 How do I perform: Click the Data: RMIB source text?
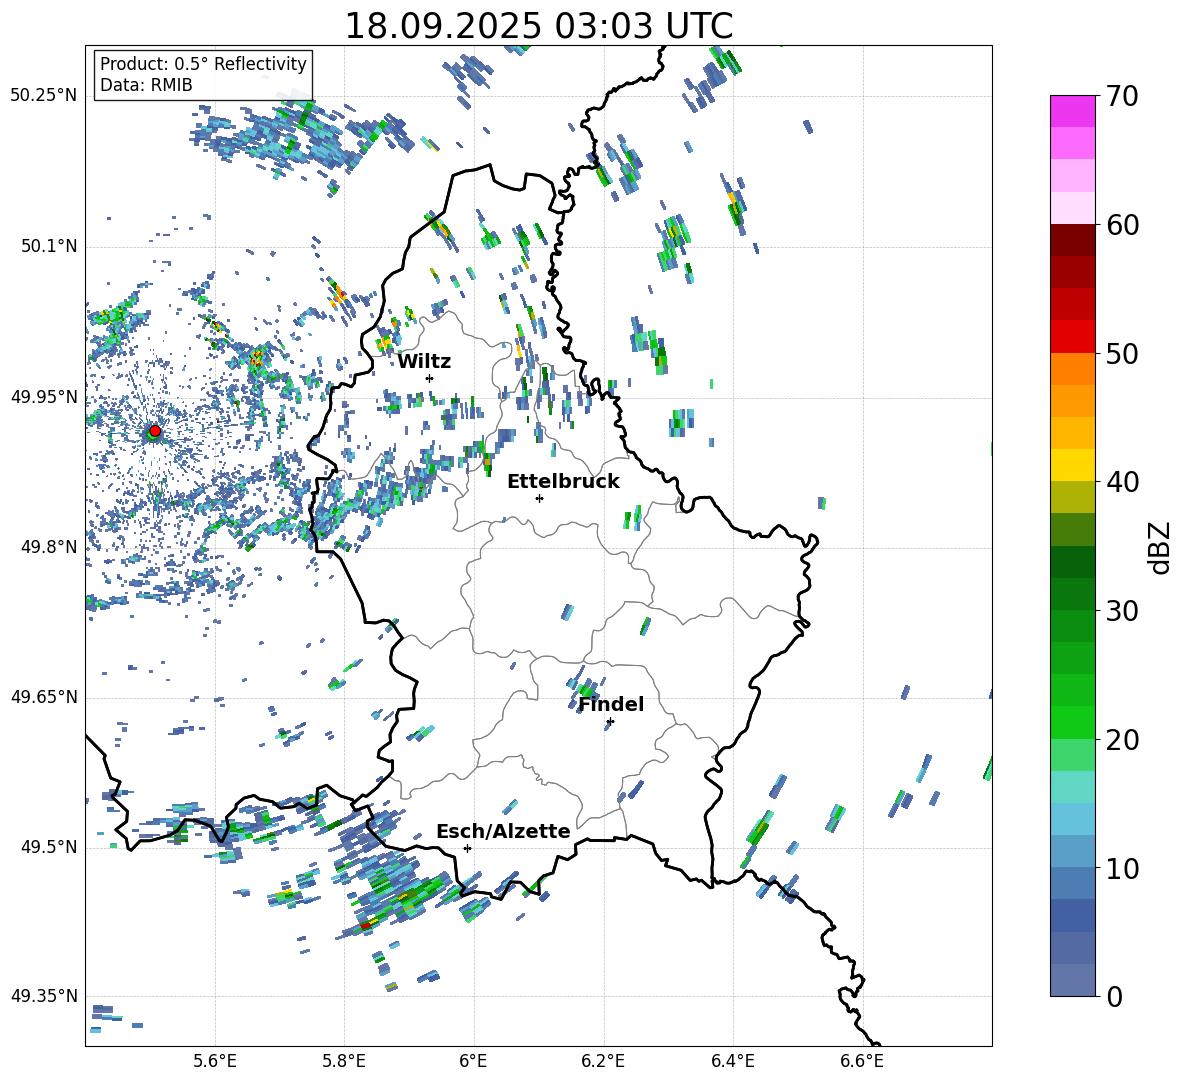click(x=146, y=85)
